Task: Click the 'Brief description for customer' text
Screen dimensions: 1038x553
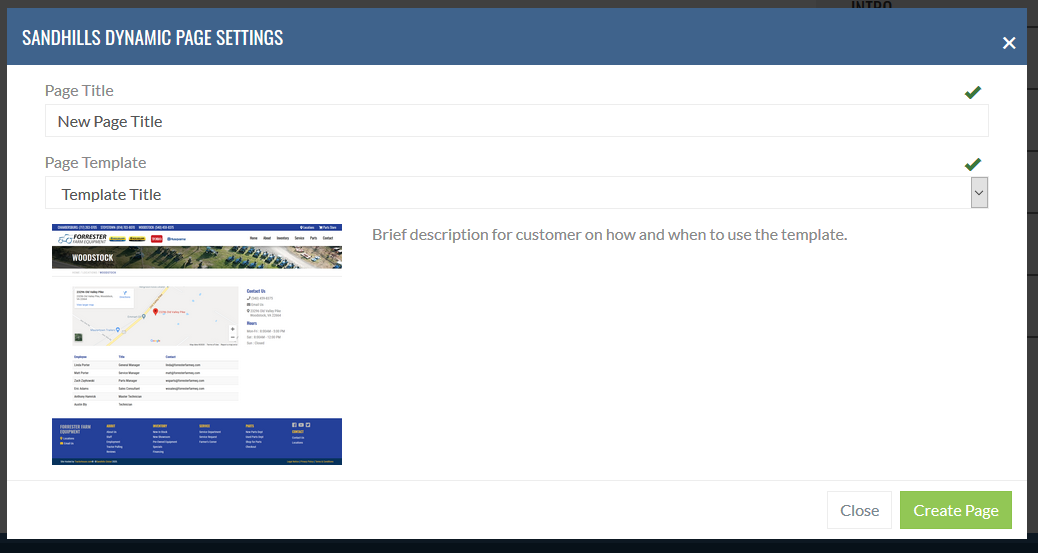Action: click(609, 234)
